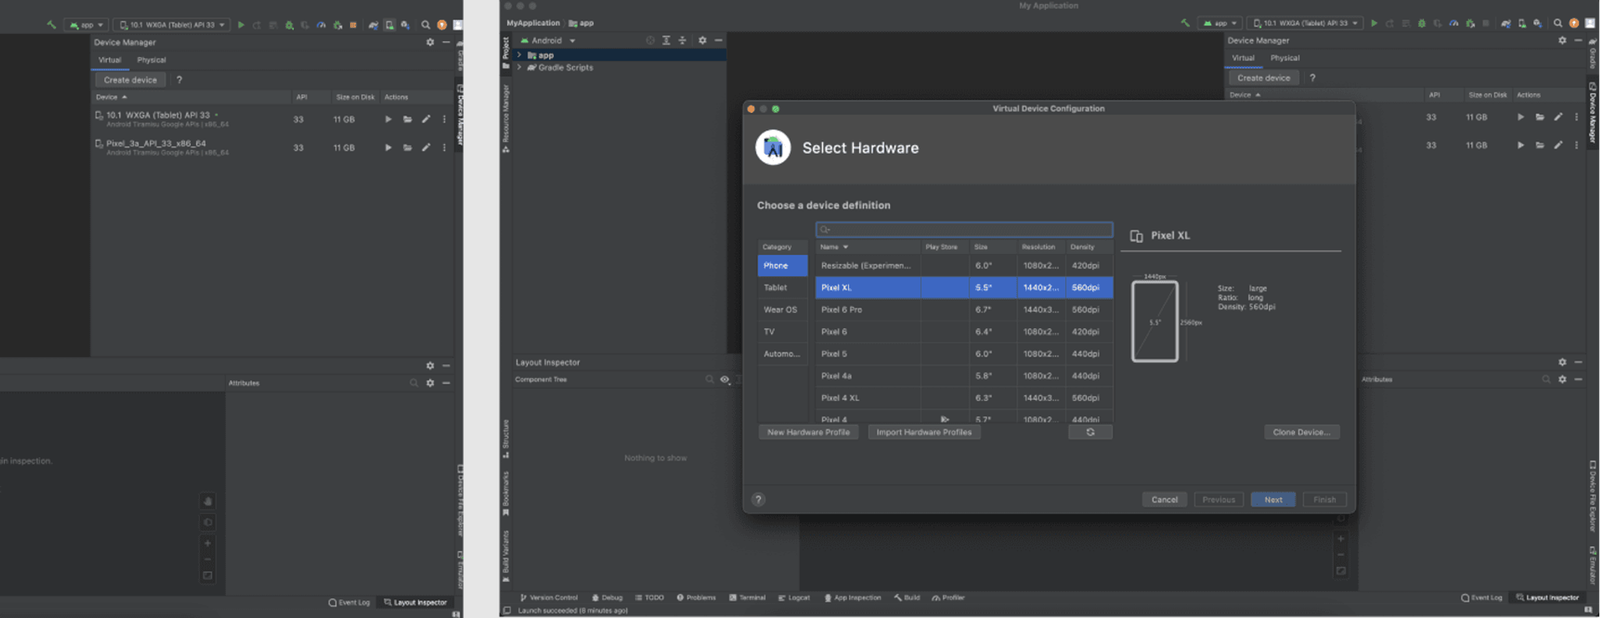Open the Android view dropdown in Project panel

[x=548, y=40]
